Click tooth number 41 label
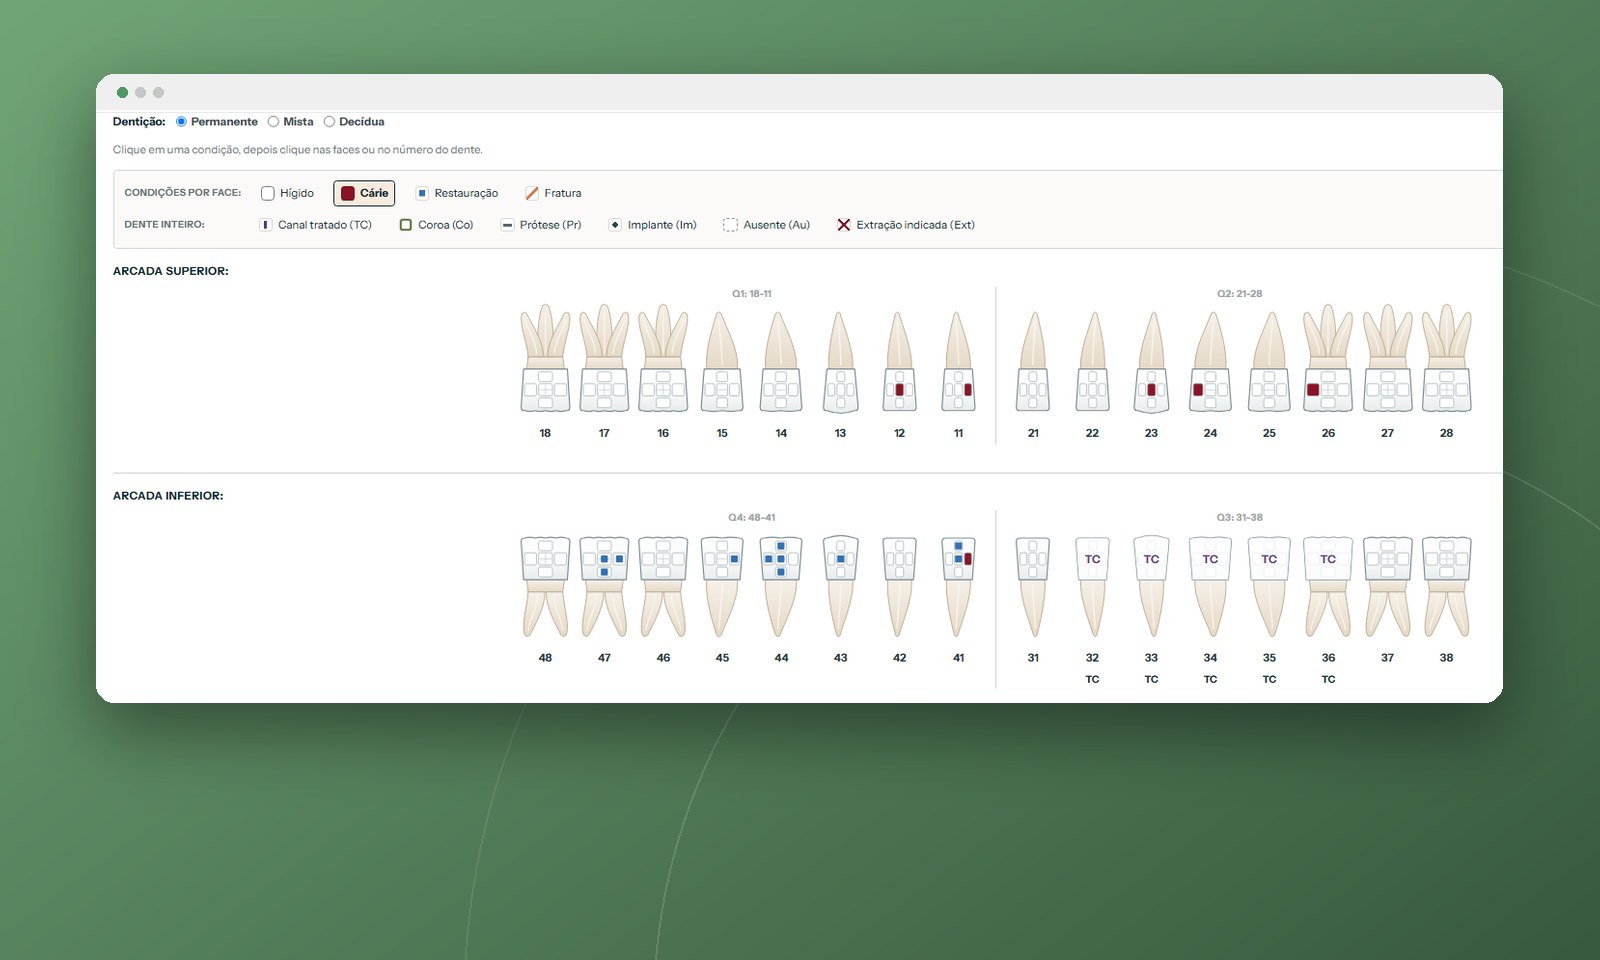Screen dimensions: 1600x960 click(958, 658)
